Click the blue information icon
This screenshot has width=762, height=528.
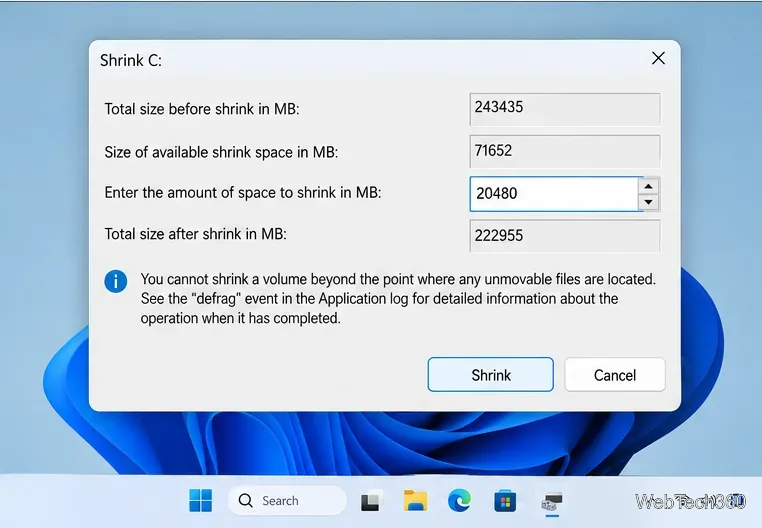(x=116, y=281)
